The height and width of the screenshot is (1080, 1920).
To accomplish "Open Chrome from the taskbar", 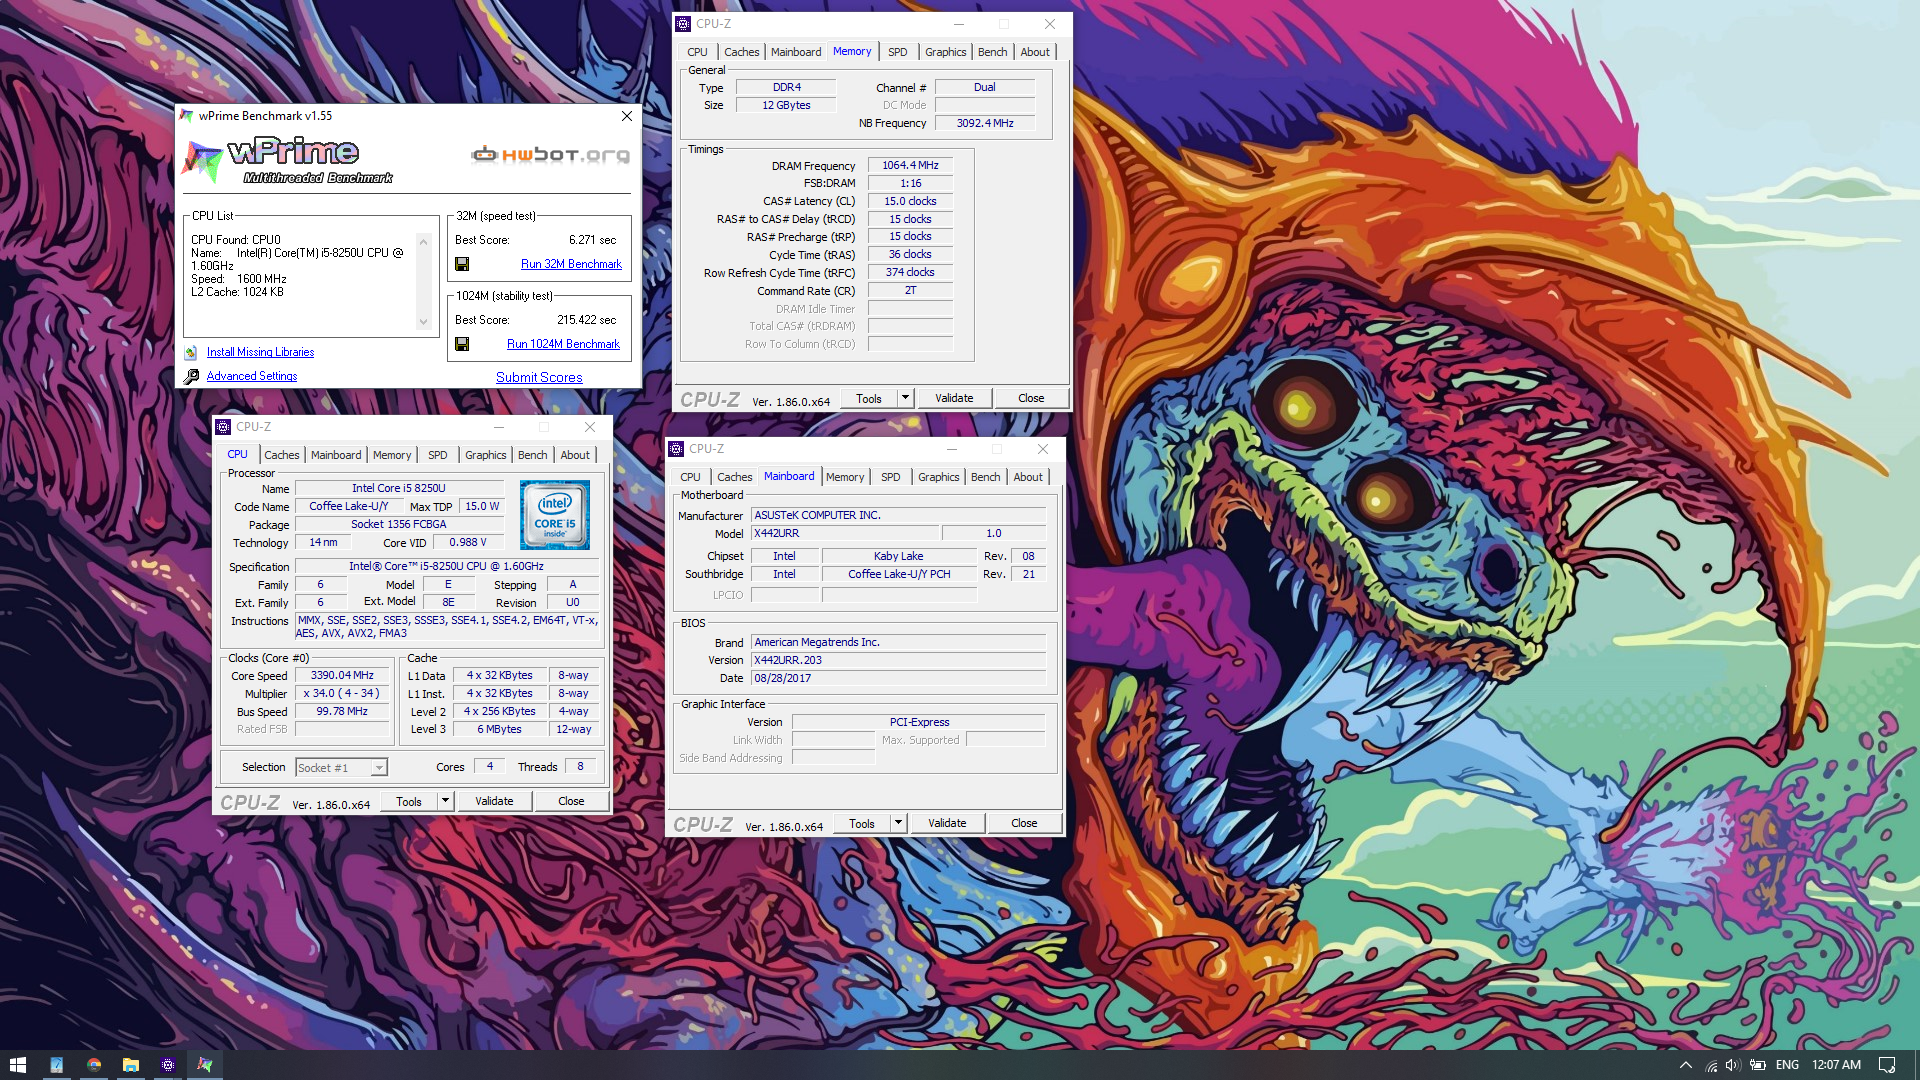I will point(94,1065).
